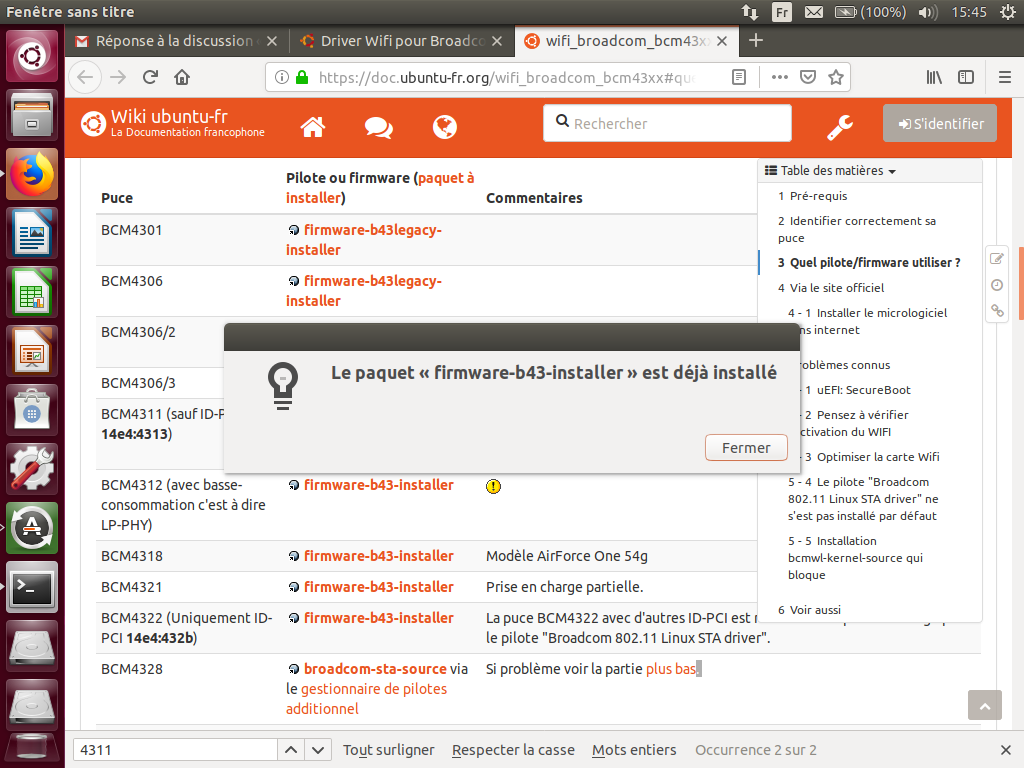Open Ubuntu Software center in the dock

[x=32, y=410]
